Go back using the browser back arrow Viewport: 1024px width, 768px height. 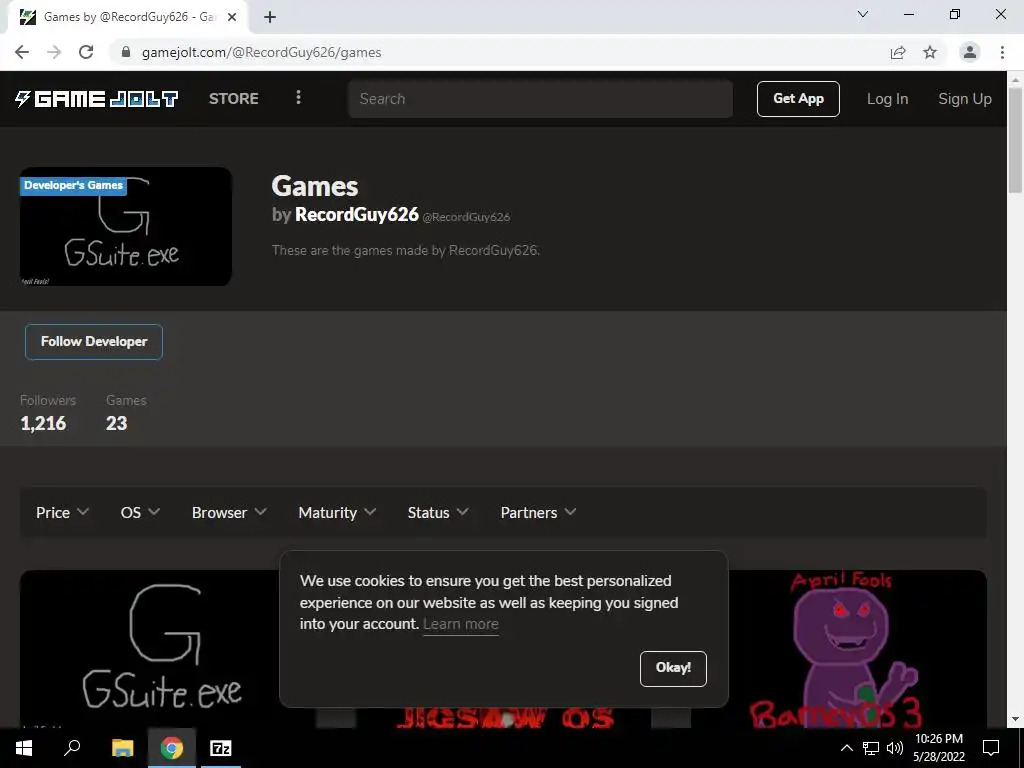pyautogui.click(x=22, y=52)
